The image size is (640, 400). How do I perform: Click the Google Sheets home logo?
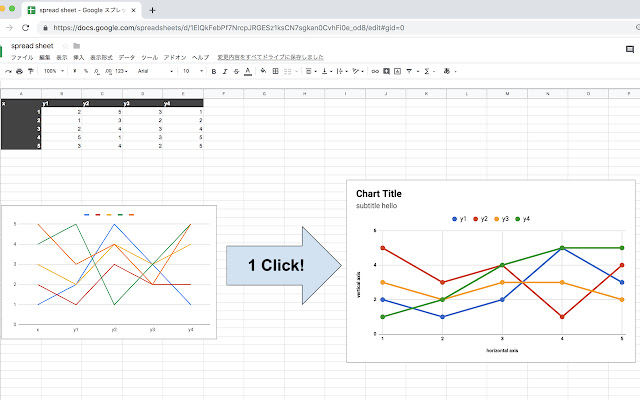(1, 52)
